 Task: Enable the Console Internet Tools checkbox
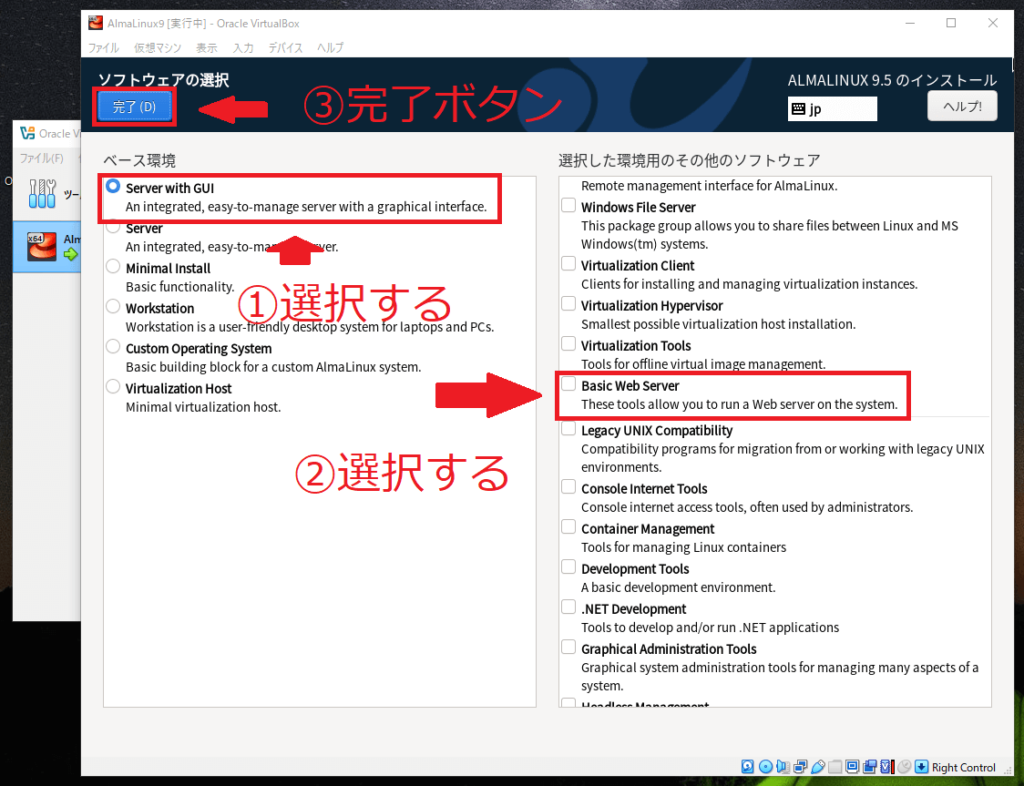point(569,487)
